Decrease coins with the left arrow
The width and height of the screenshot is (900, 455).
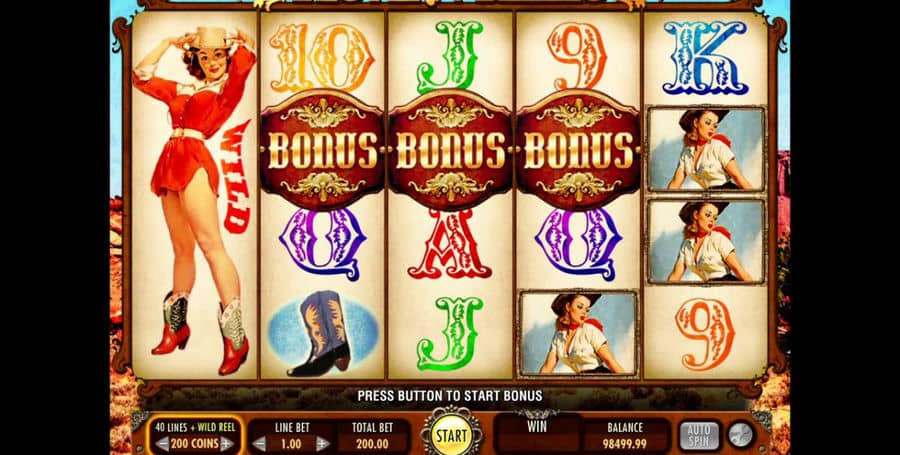163,444
